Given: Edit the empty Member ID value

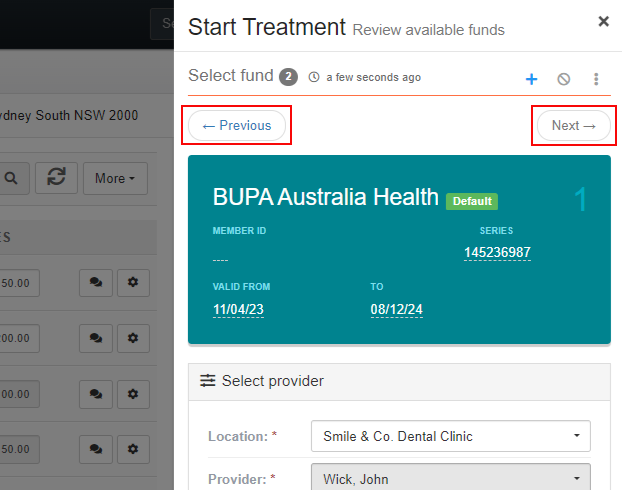Looking at the screenshot, I should (x=220, y=256).
